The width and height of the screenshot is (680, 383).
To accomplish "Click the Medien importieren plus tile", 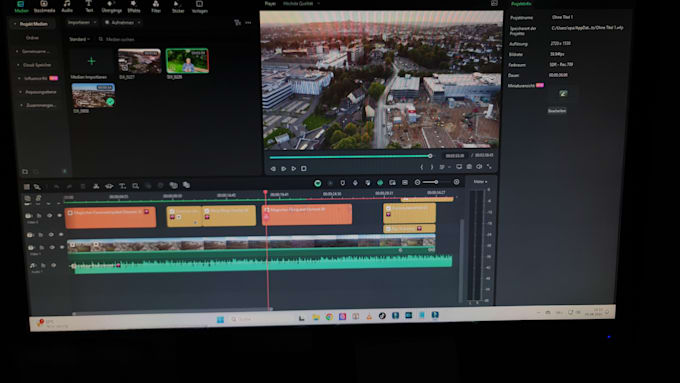I will click(x=91, y=61).
